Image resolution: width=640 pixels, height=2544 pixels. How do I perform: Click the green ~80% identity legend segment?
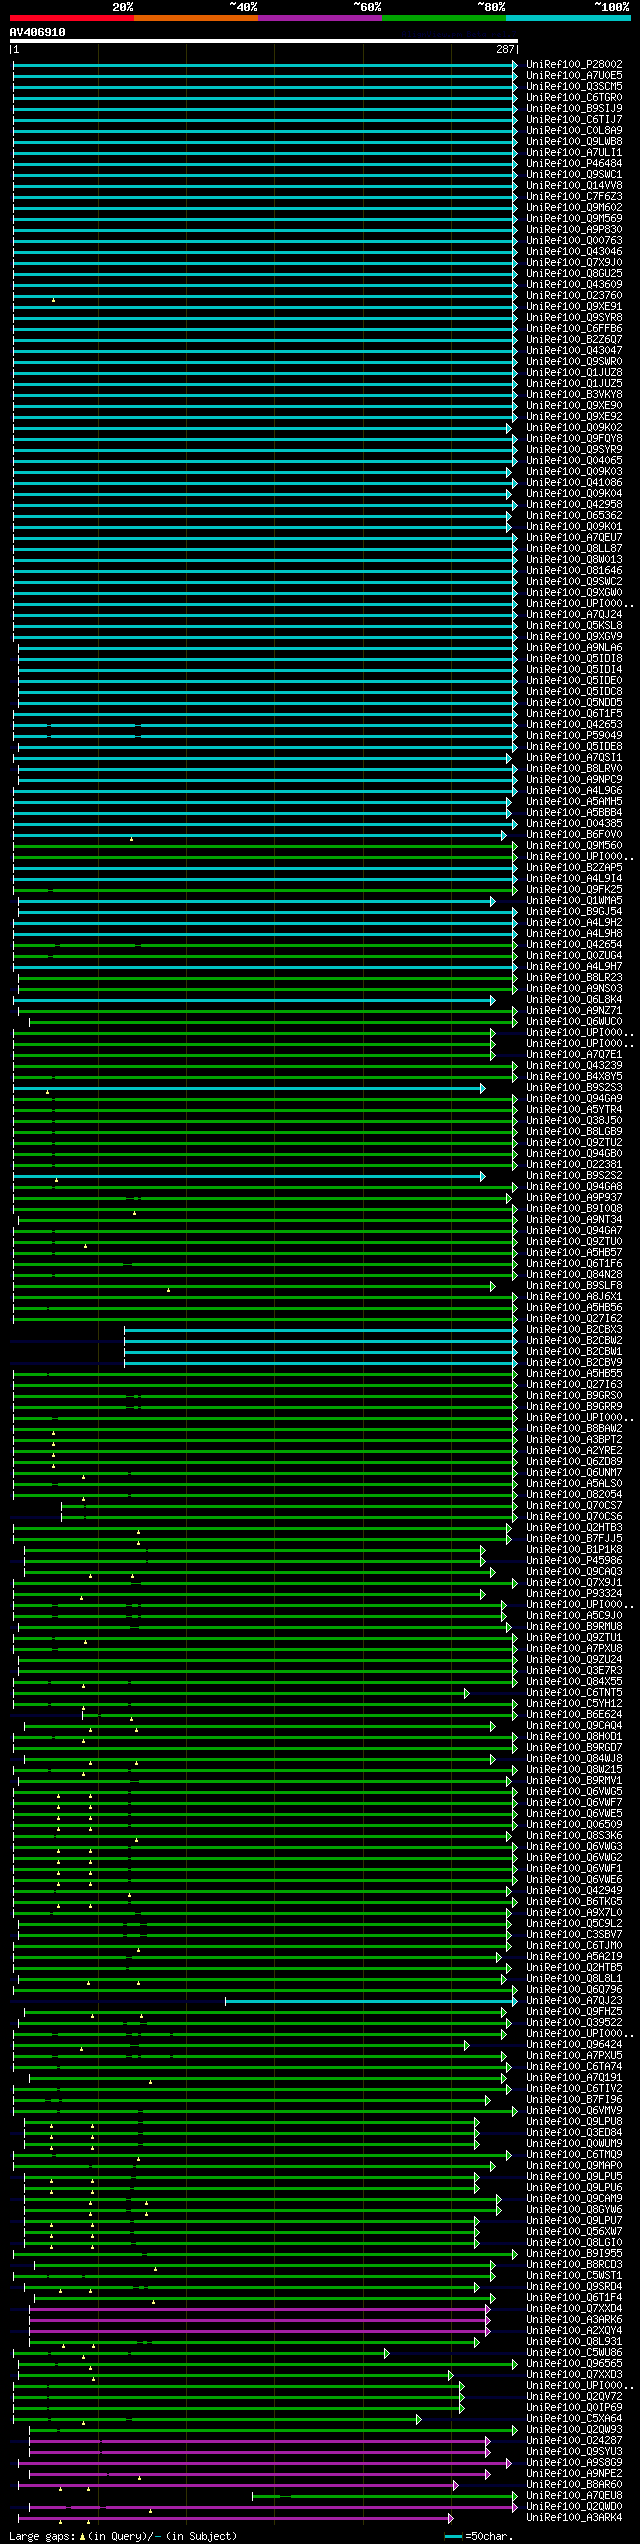point(443,18)
